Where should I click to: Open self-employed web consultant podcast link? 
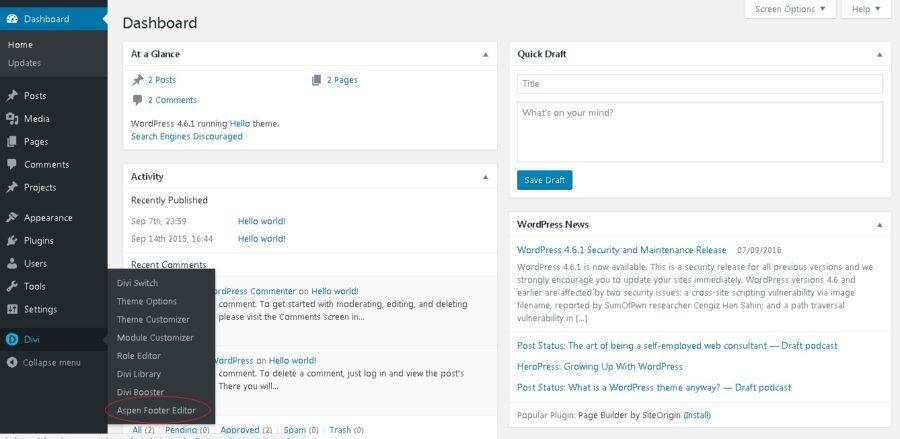tap(677, 345)
